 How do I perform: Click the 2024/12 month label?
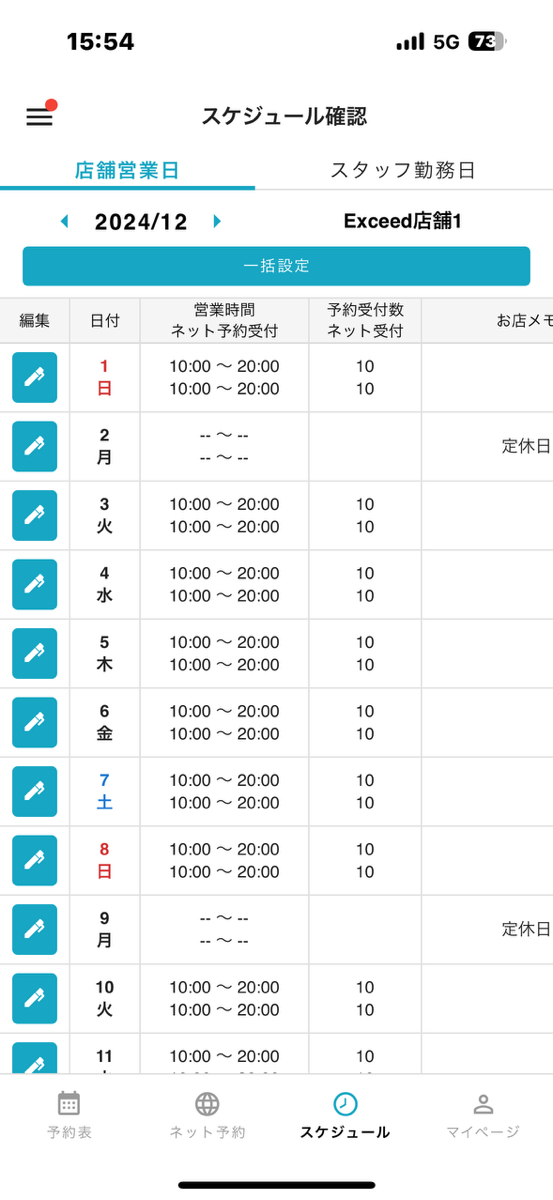click(x=141, y=222)
